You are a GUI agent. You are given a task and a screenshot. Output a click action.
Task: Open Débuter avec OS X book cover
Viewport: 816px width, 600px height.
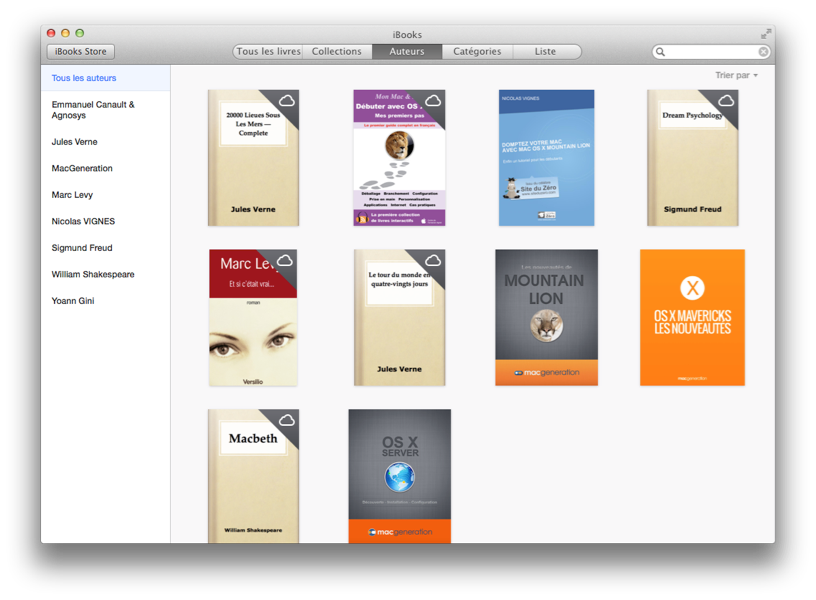[x=399, y=158]
